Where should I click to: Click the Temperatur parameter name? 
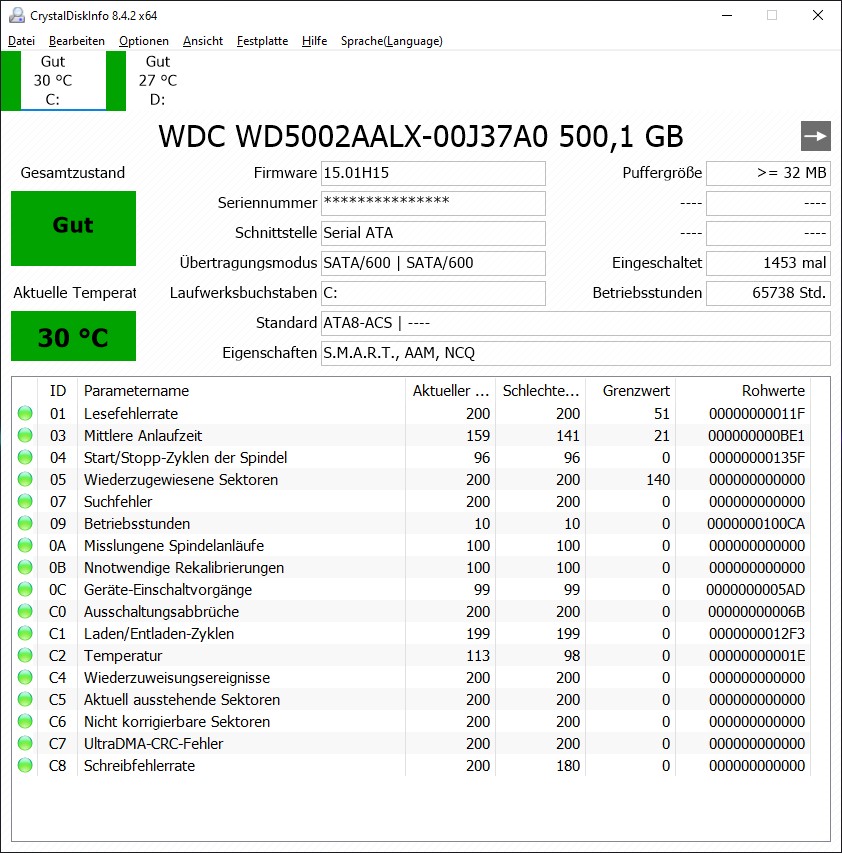click(123, 656)
